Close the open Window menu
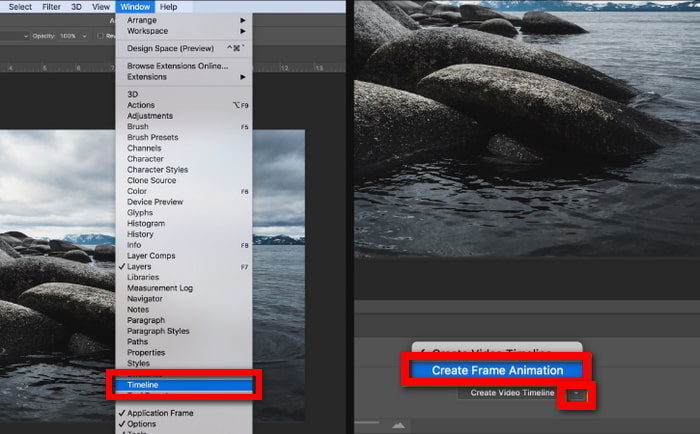Viewport: 700px width, 434px height. 135,7
